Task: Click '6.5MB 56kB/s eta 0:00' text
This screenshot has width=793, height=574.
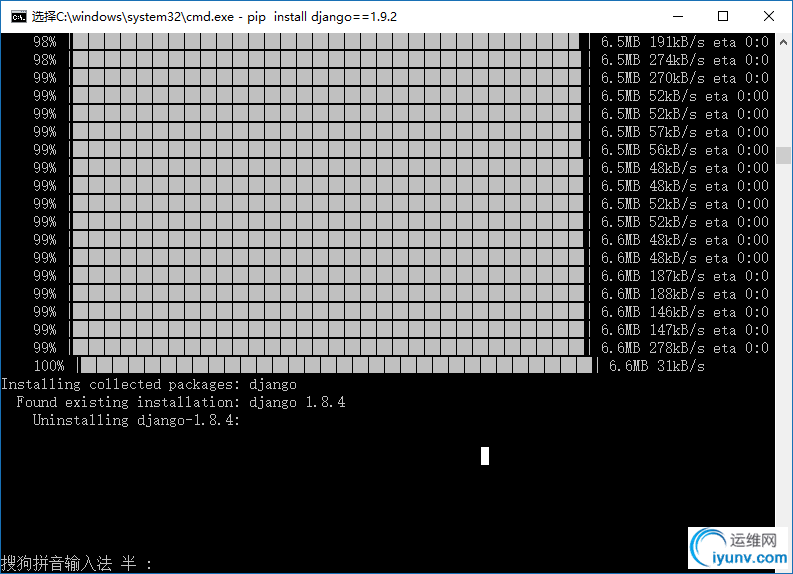Action: [x=685, y=150]
